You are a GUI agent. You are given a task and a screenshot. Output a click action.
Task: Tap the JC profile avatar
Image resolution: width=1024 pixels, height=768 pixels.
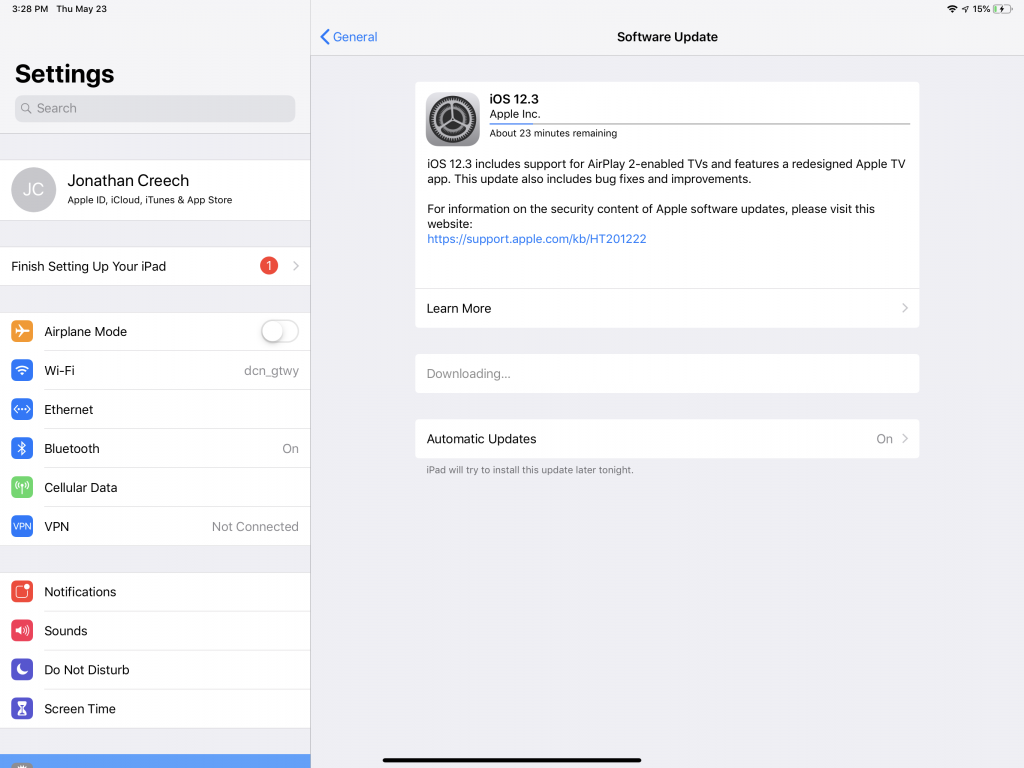pos(33,189)
